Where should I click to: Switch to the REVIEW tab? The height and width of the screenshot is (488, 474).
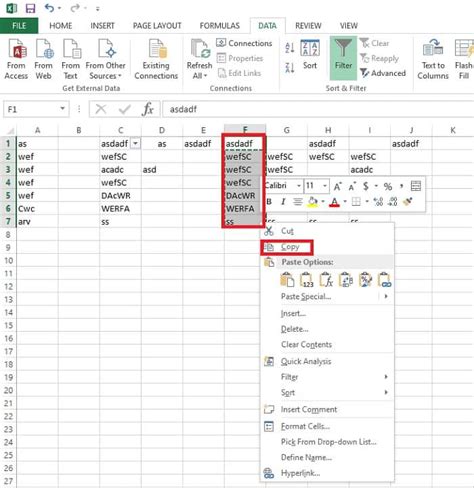coord(308,26)
